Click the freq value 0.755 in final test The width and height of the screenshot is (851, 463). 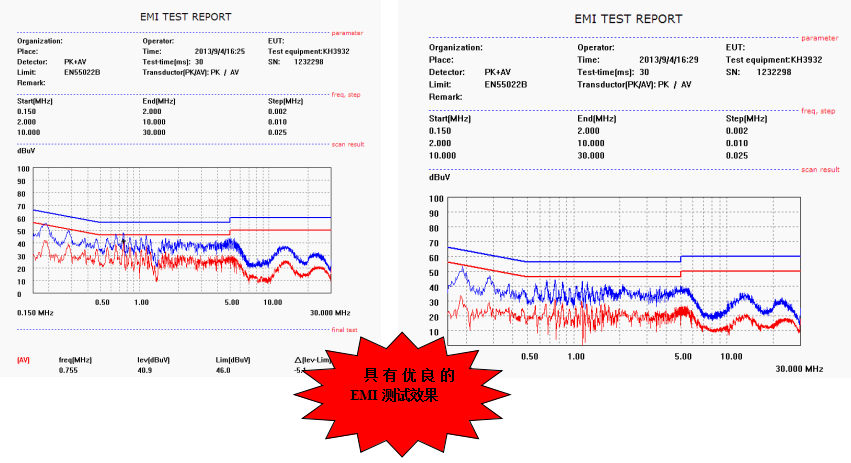68,370
